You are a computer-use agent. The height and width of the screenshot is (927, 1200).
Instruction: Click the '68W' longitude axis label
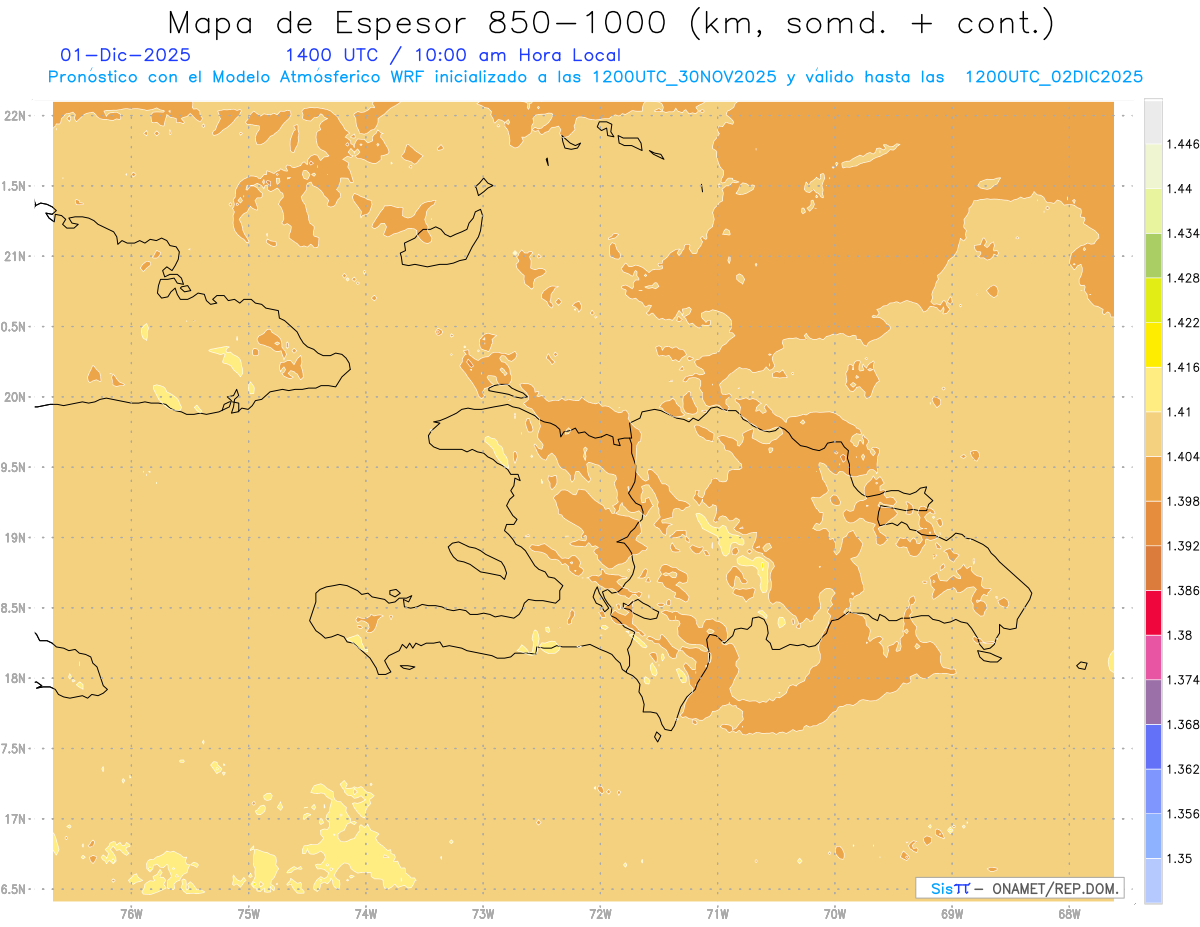tap(1069, 913)
